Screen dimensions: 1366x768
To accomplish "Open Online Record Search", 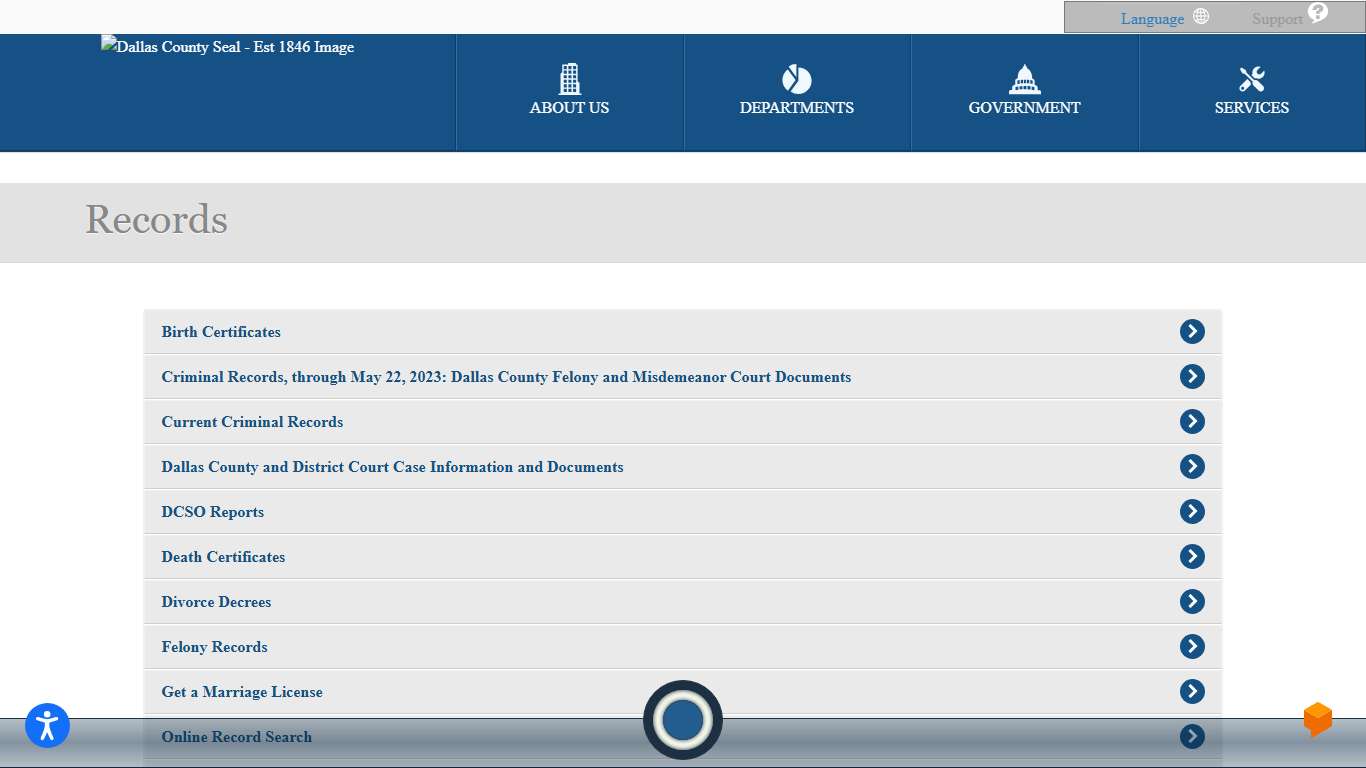I will pos(236,737).
